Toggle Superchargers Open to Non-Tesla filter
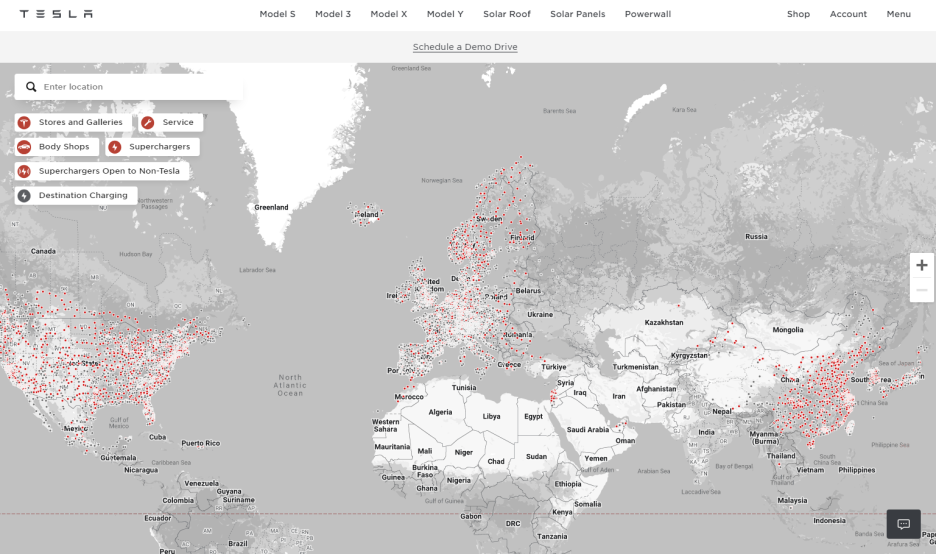 click(x=102, y=171)
